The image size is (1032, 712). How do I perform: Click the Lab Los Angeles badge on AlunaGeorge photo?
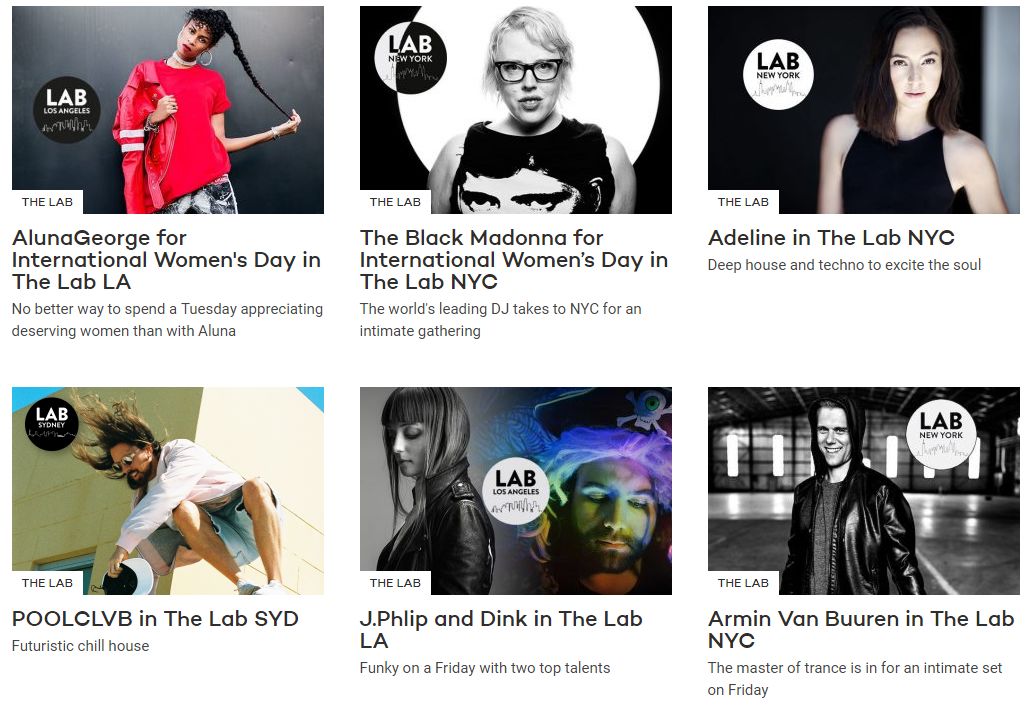[x=66, y=110]
